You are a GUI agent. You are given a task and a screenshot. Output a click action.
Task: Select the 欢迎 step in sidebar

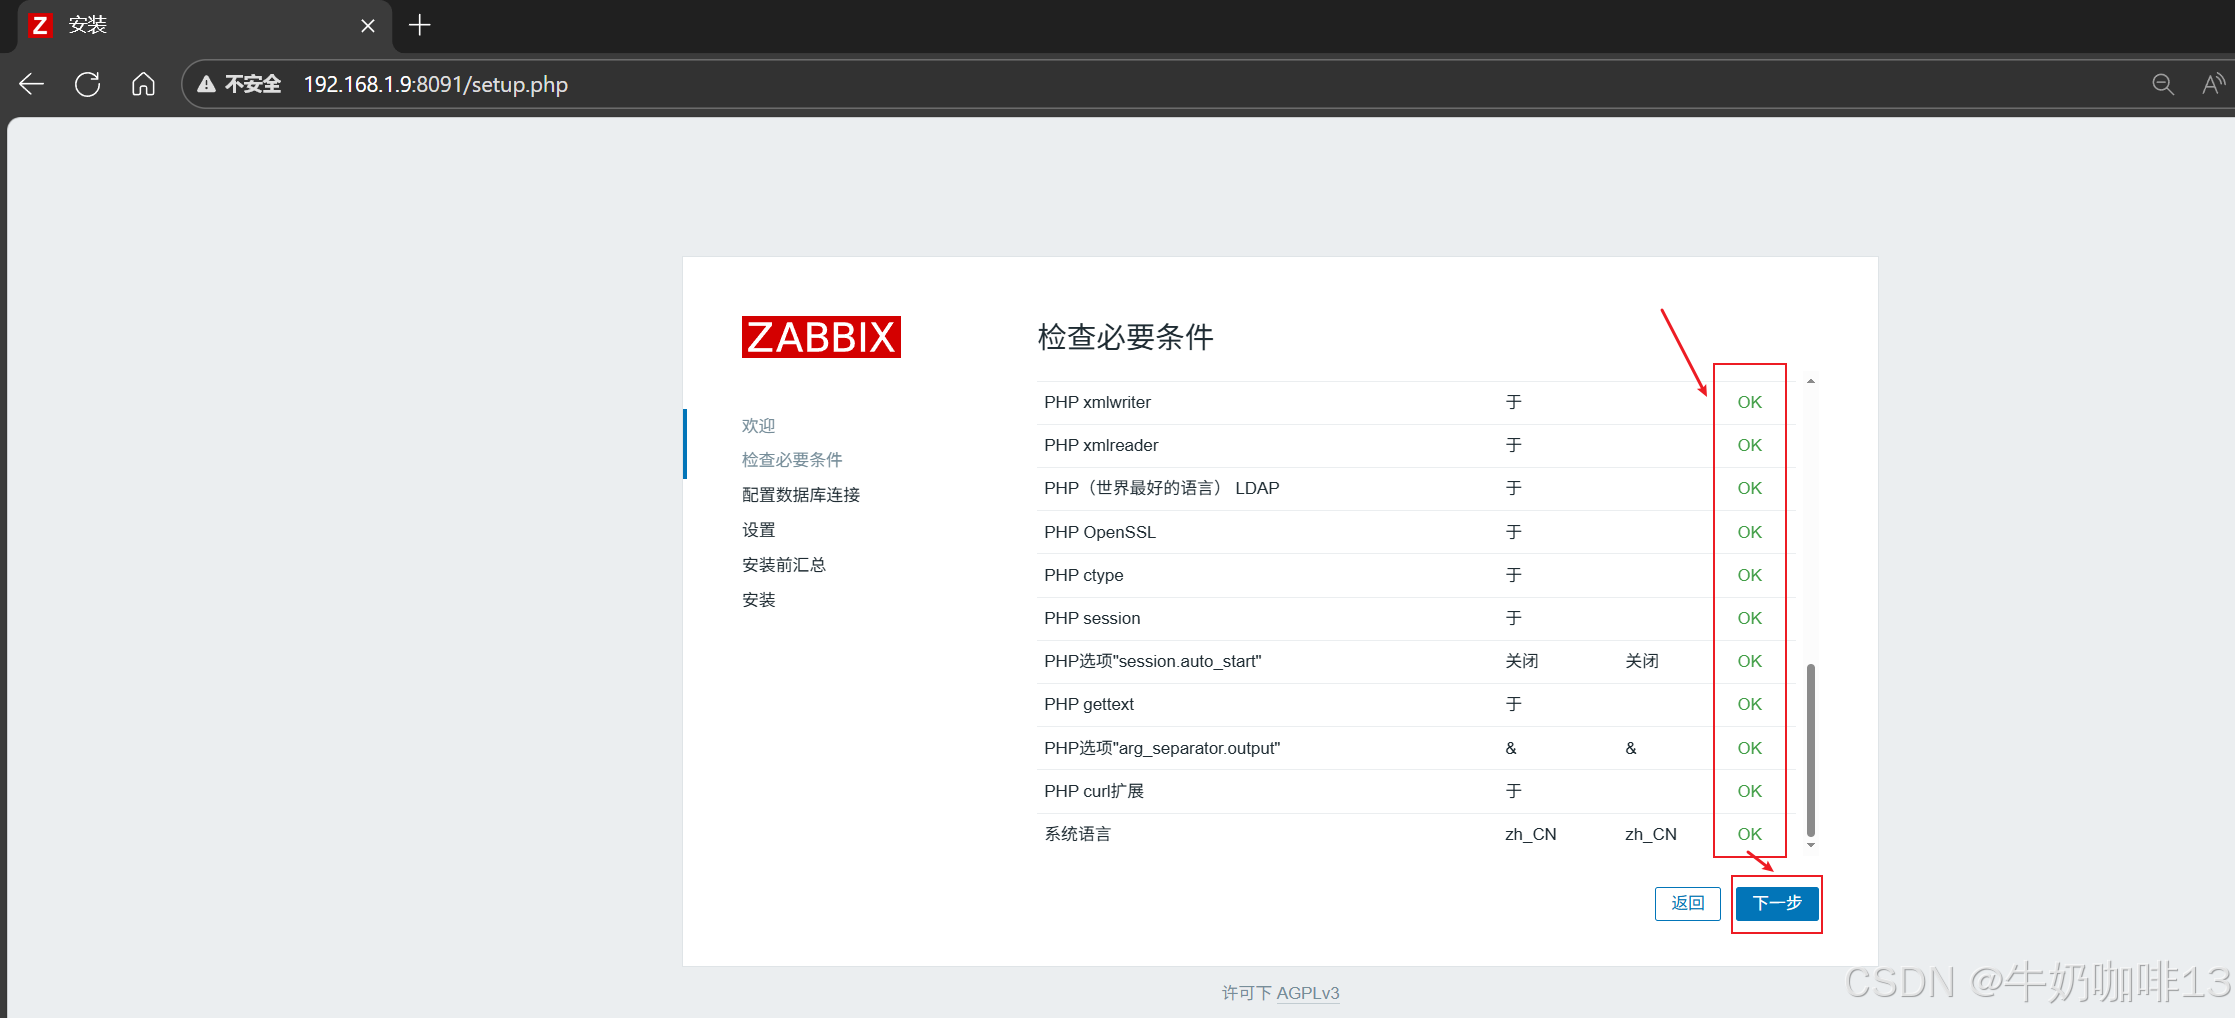coord(758,425)
